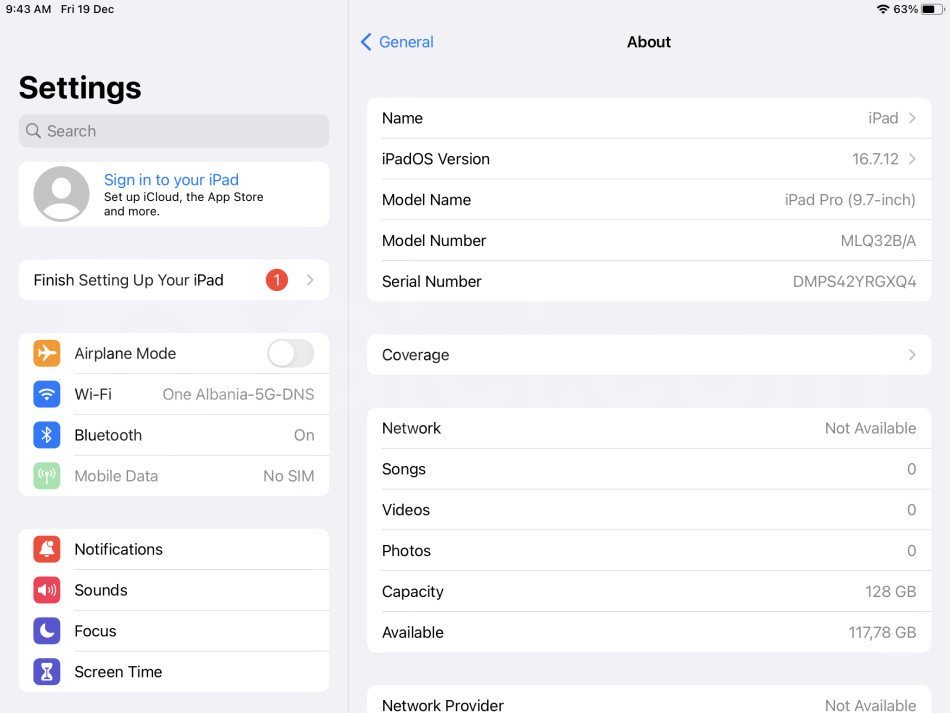
Task: Open iPadOS Version details chevron
Action: click(x=911, y=159)
